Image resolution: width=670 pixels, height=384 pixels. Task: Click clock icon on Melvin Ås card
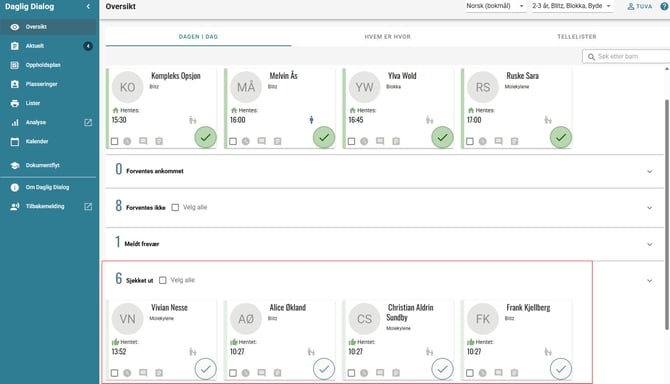[246, 141]
